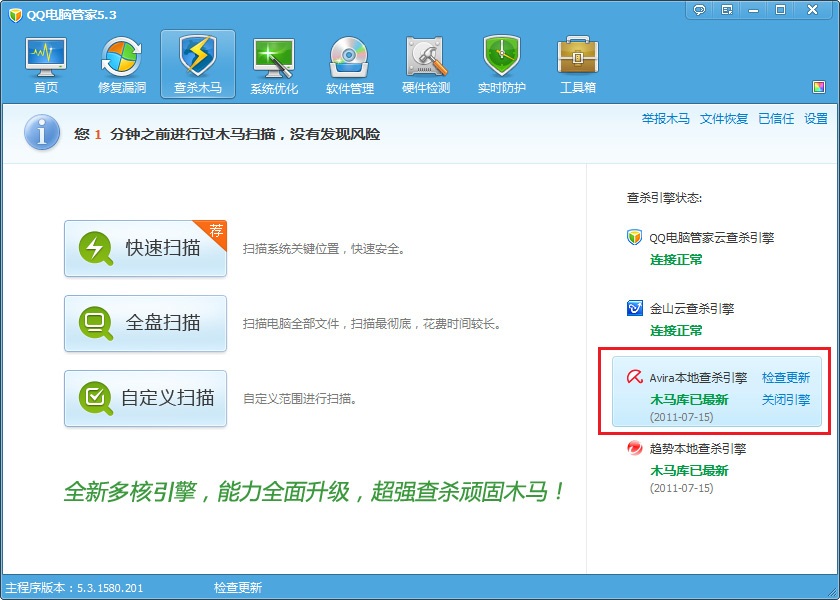Screen dimensions: 840x600
Task: Select the 查杀木马 trojan scan tab
Action: (x=198, y=65)
